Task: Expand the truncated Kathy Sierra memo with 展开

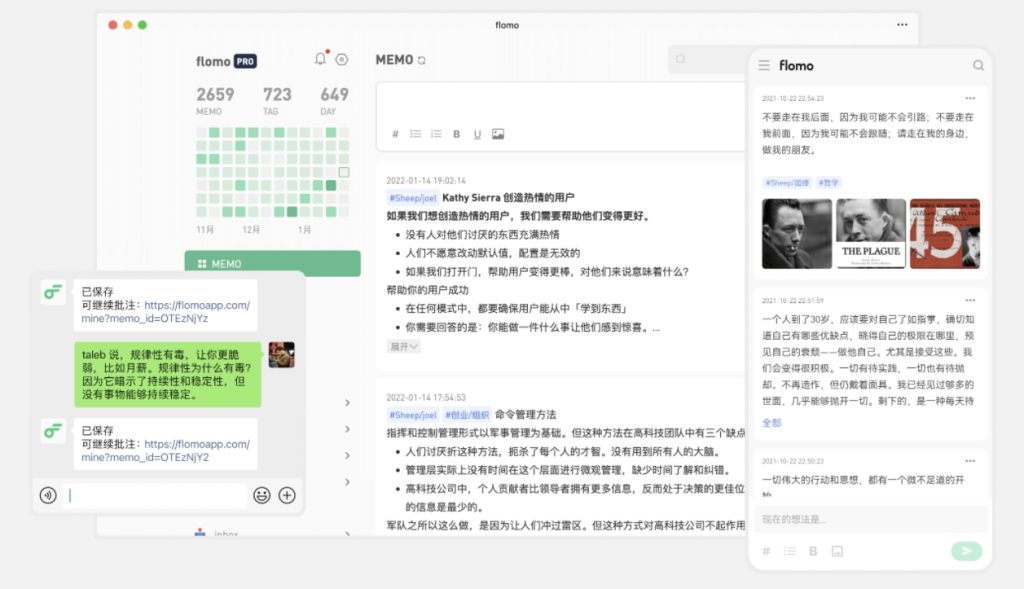Action: point(404,346)
